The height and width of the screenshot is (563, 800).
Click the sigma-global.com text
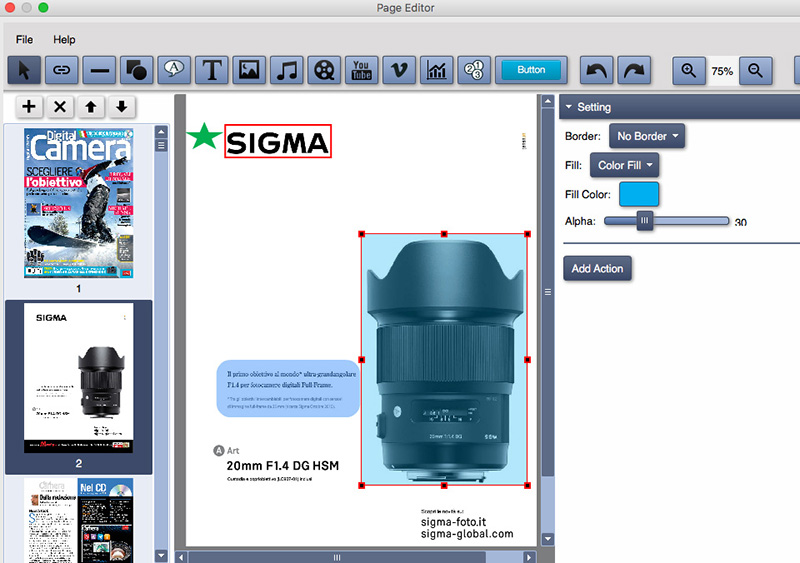467,534
